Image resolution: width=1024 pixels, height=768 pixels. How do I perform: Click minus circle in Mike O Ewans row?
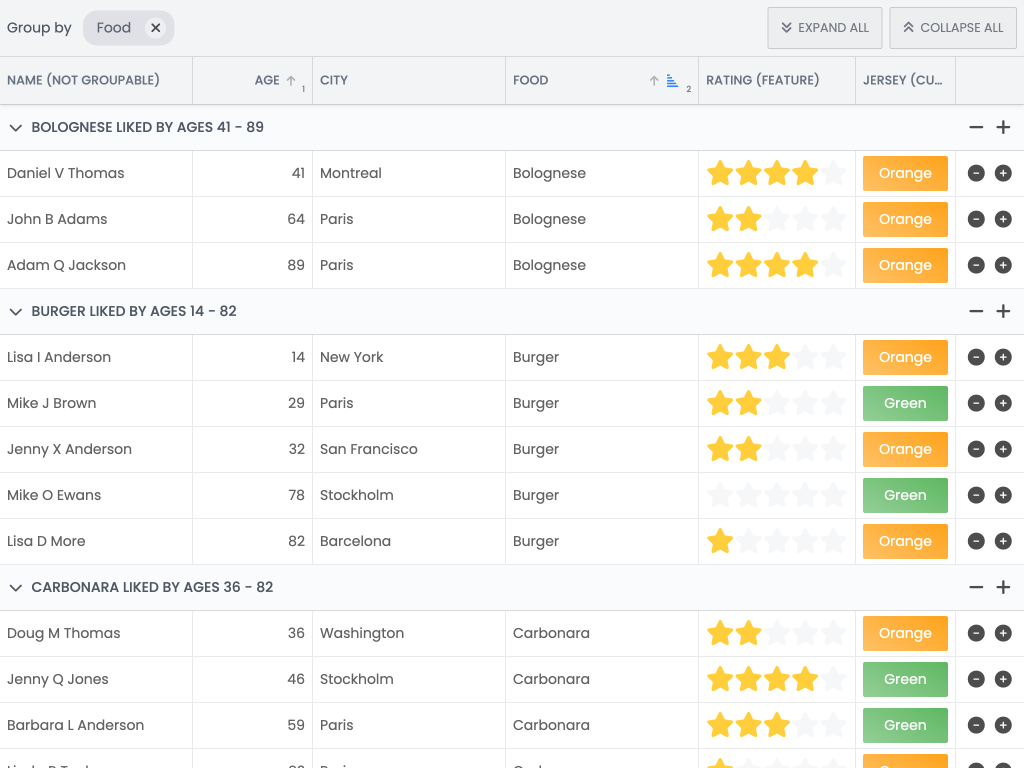click(976, 496)
